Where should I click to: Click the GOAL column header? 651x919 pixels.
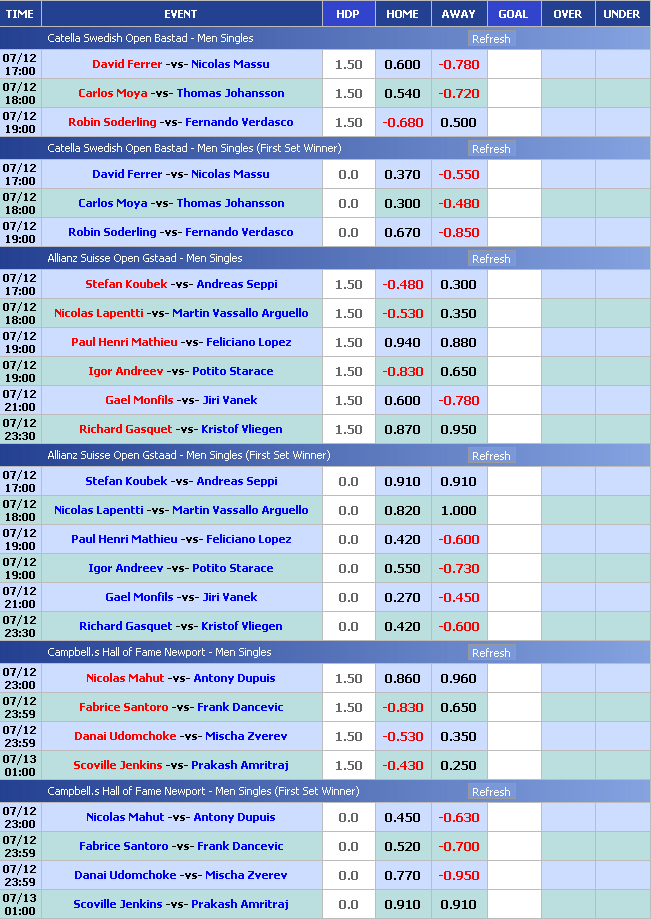point(513,14)
